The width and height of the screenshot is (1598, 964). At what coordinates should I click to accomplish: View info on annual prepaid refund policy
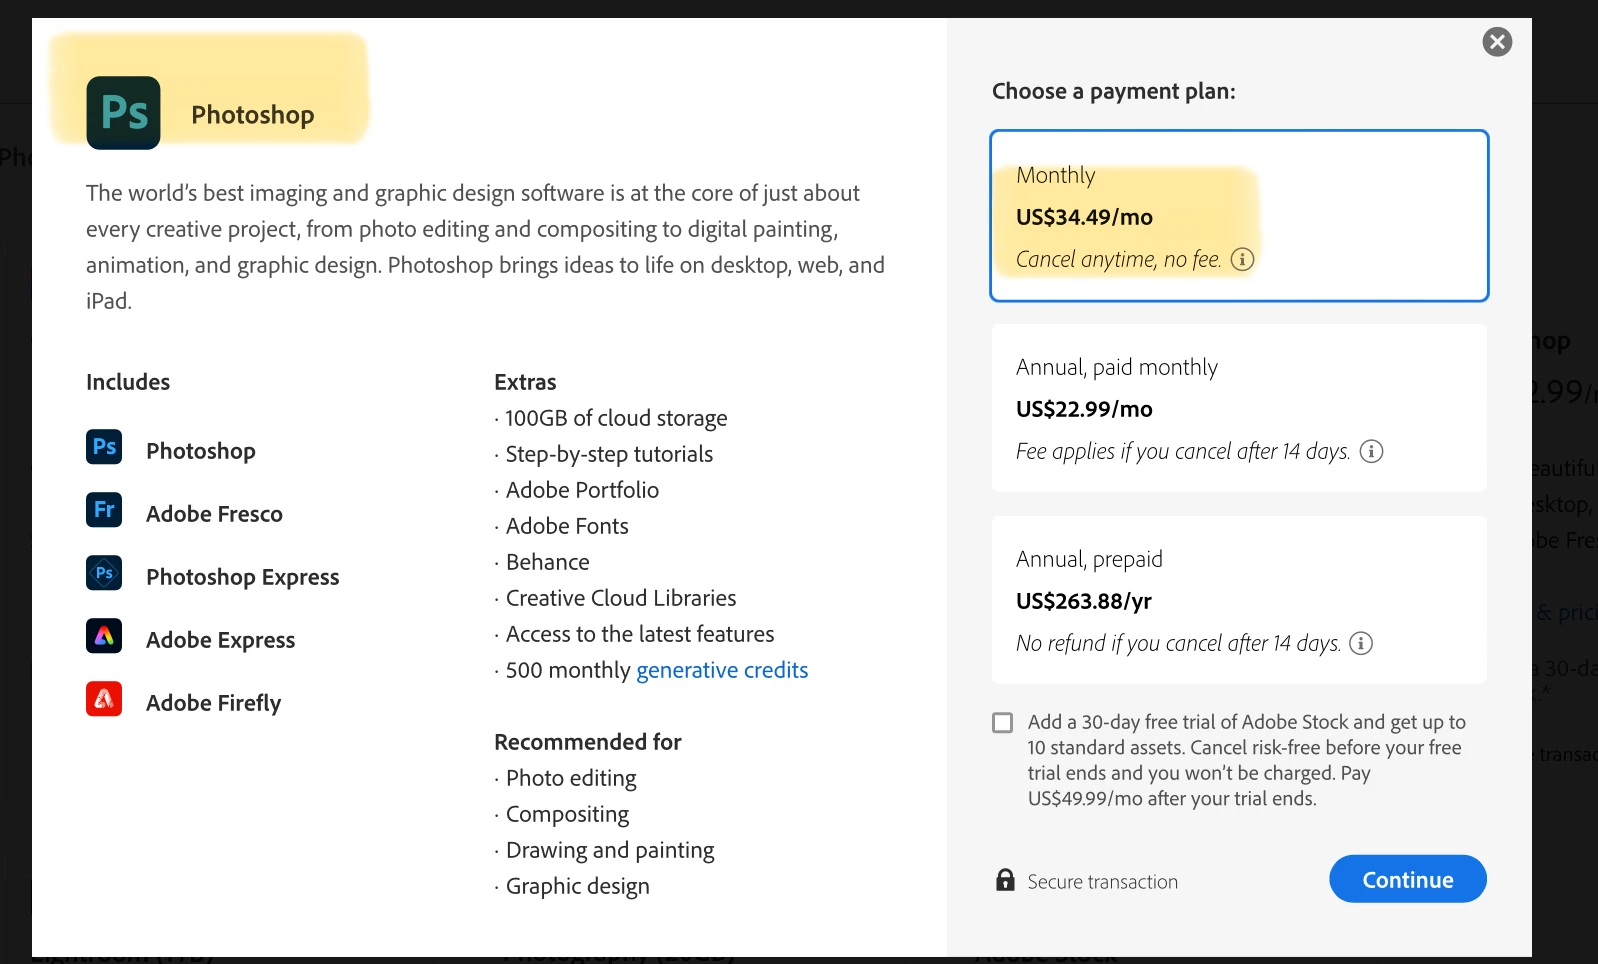1361,644
